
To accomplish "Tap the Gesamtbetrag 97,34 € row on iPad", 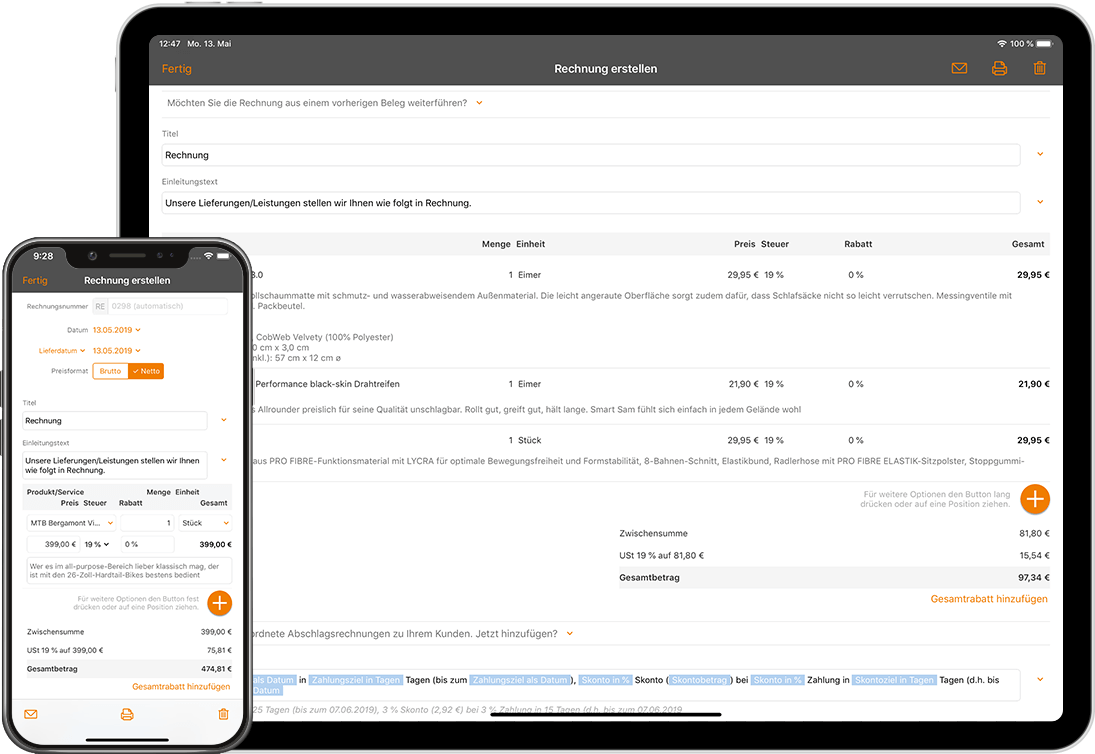I will pyautogui.click(x=835, y=577).
